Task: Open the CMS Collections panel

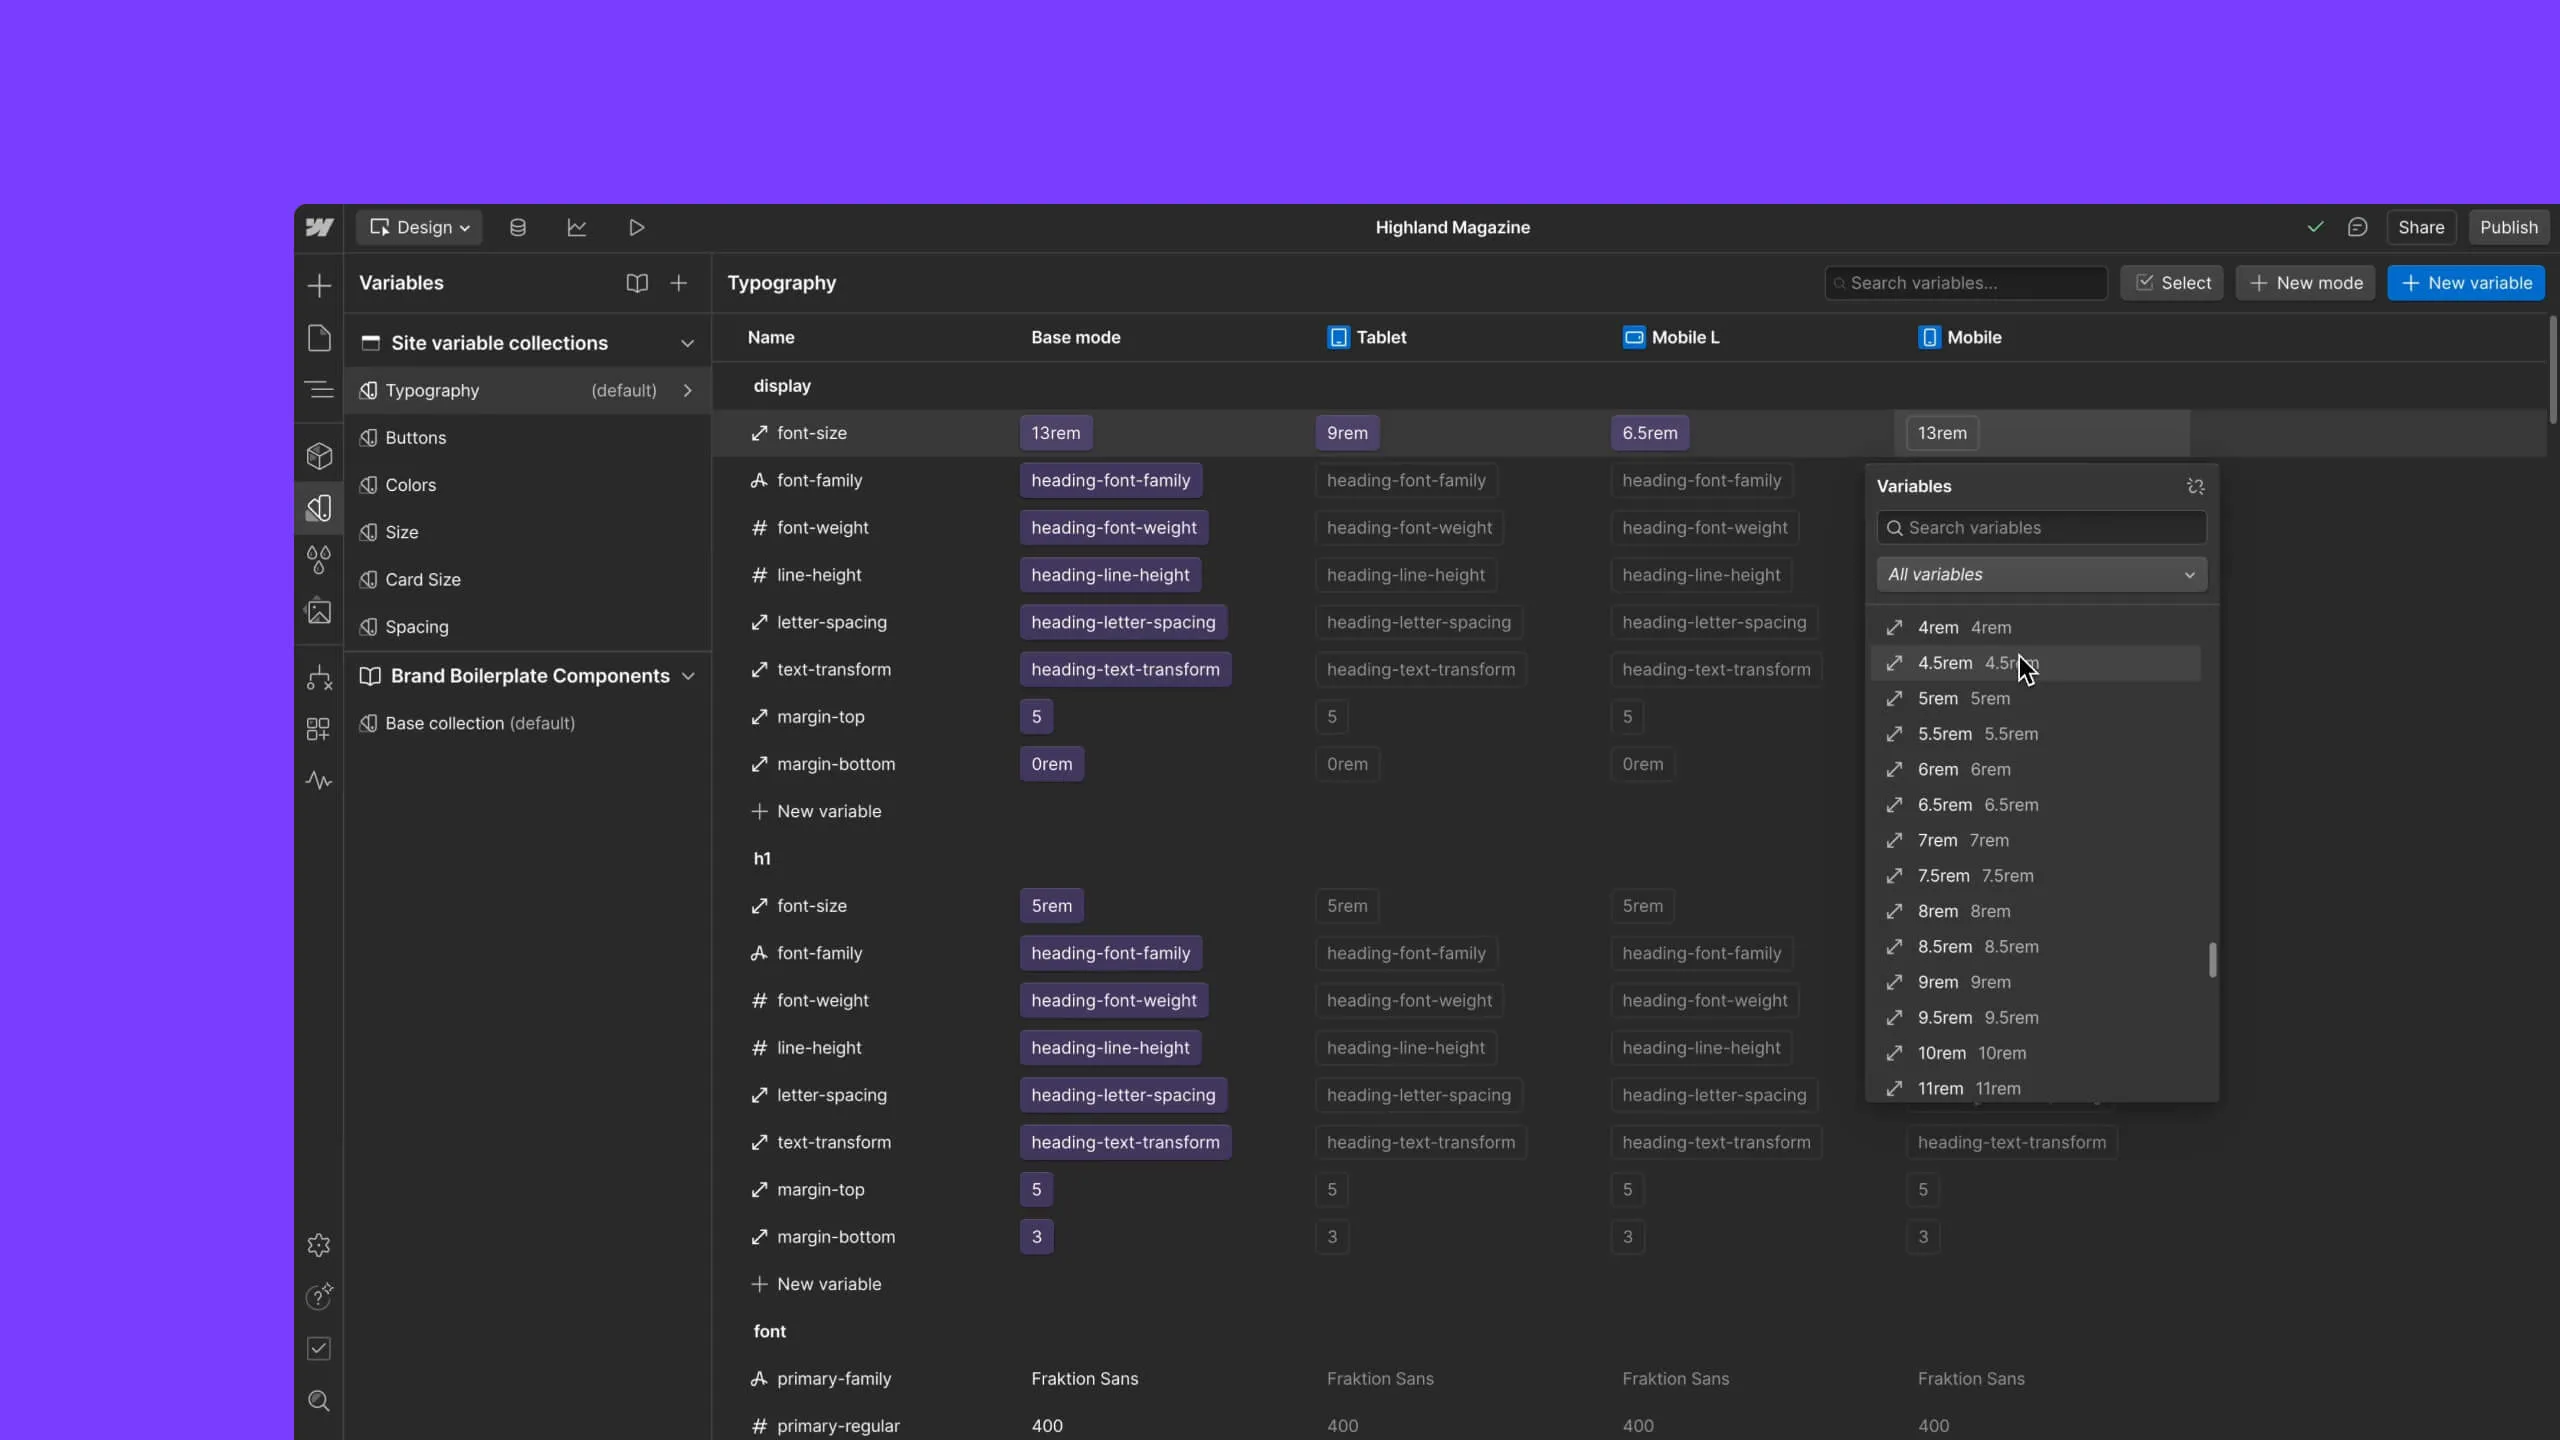Action: (517, 227)
